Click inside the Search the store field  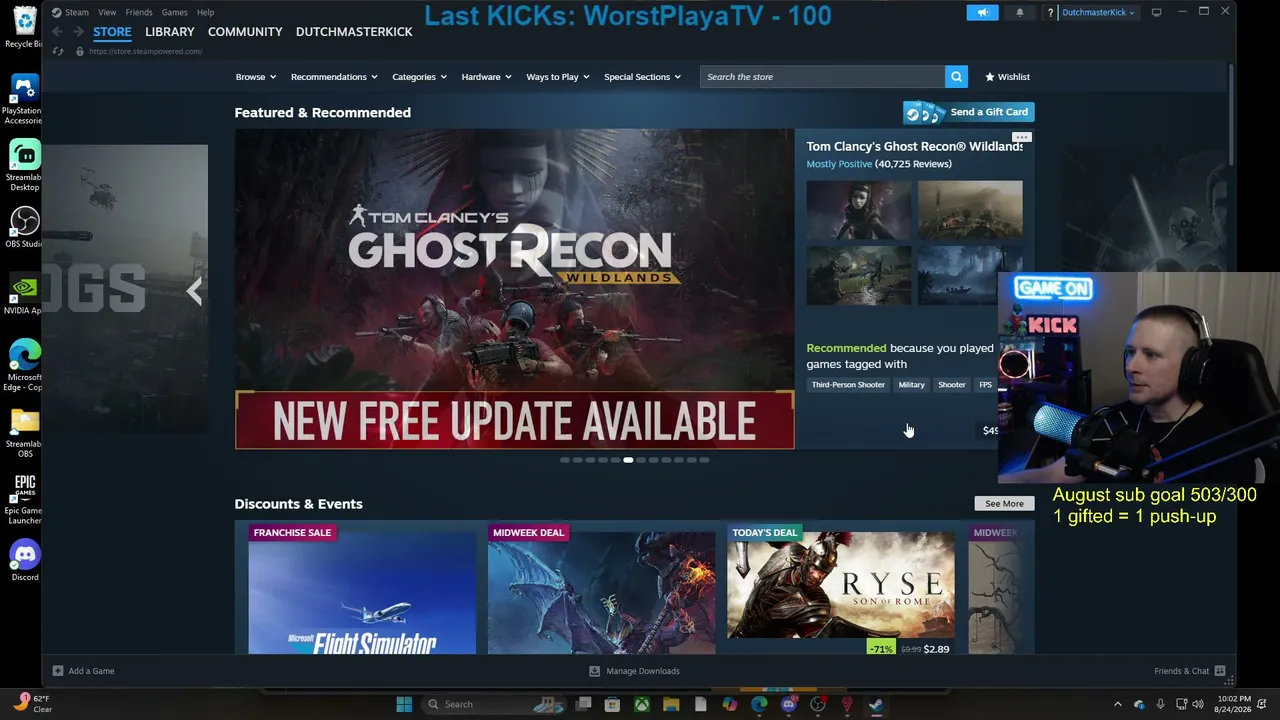(x=823, y=77)
